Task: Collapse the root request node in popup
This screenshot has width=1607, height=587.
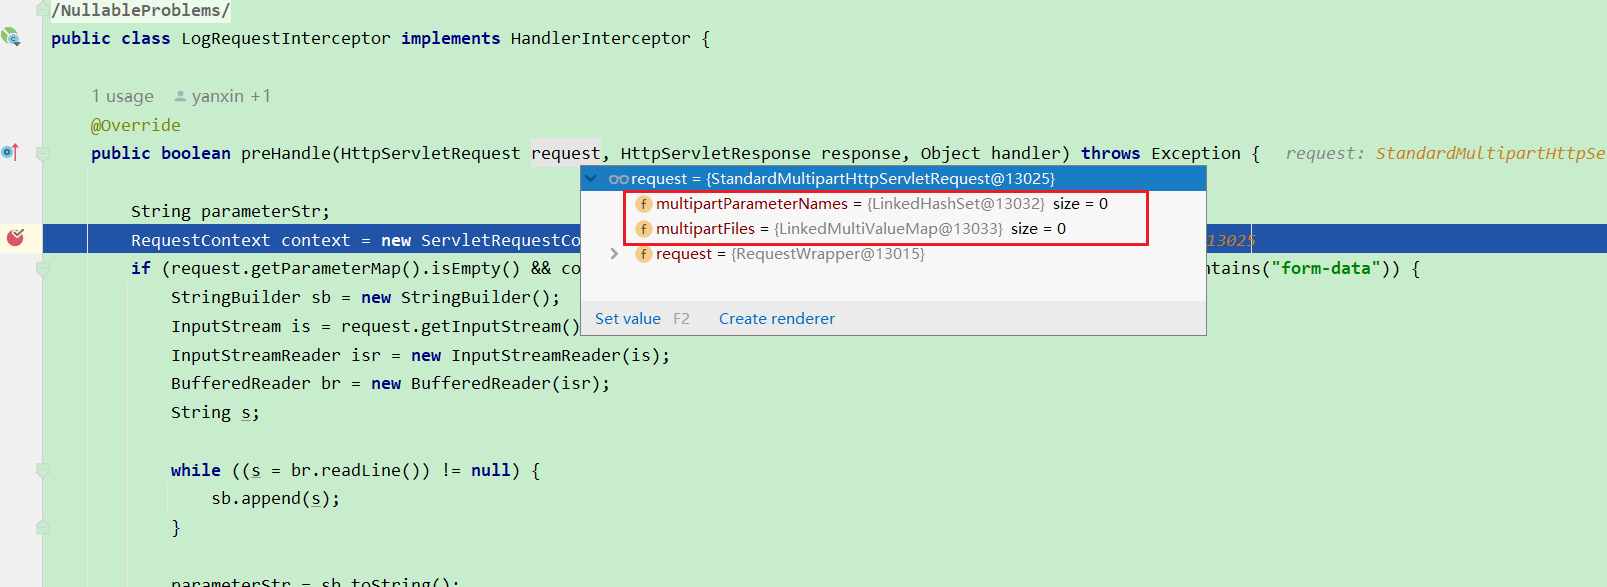Action: pyautogui.click(x=592, y=179)
